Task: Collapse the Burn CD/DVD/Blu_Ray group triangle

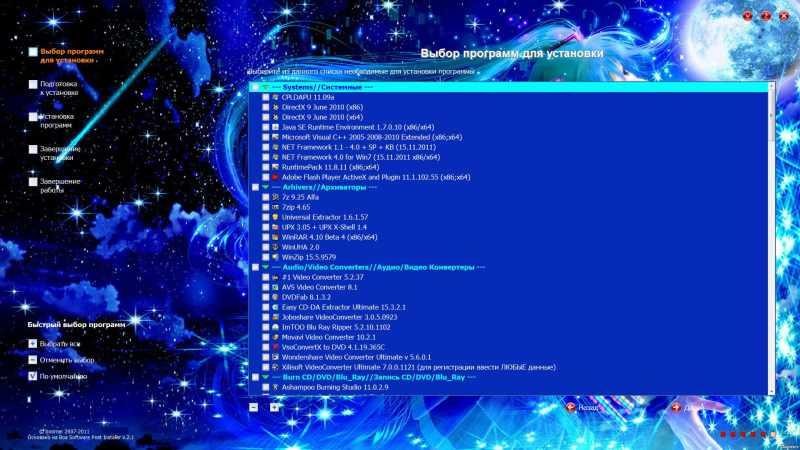Action: pyautogui.click(x=265, y=377)
